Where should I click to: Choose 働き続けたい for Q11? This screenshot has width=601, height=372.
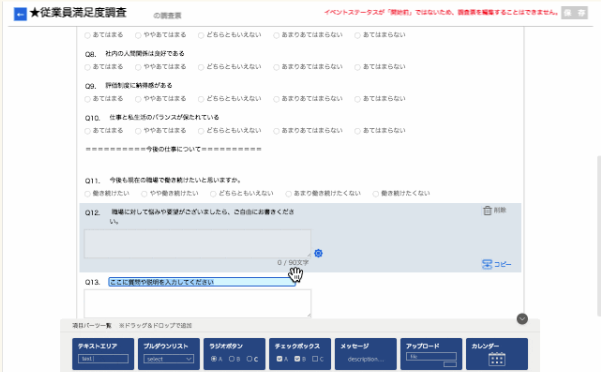click(87, 194)
